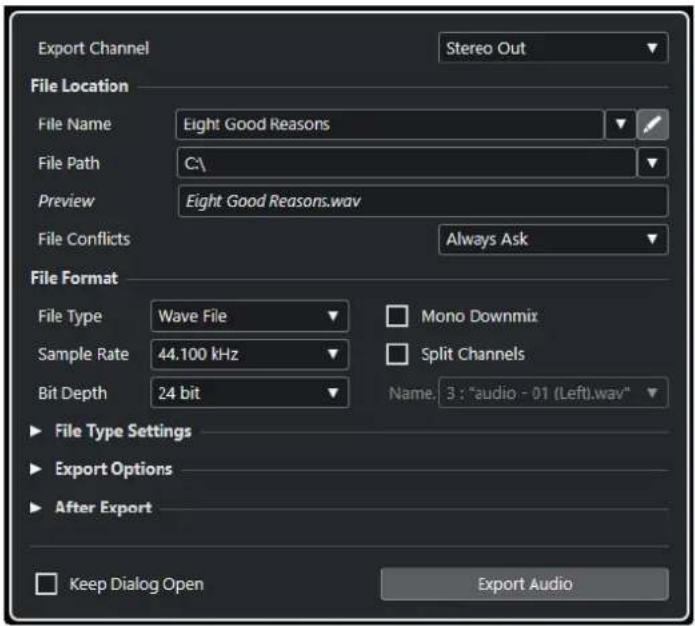Open the Bit Depth 24 bit dropdown

250,393
